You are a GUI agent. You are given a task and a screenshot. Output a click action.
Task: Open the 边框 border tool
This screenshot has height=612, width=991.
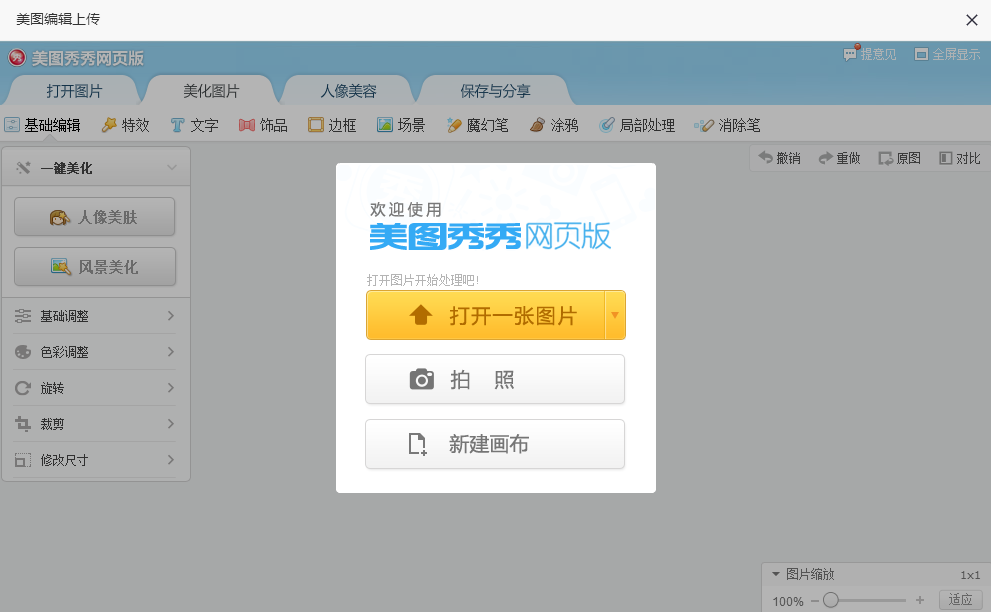[x=332, y=125]
